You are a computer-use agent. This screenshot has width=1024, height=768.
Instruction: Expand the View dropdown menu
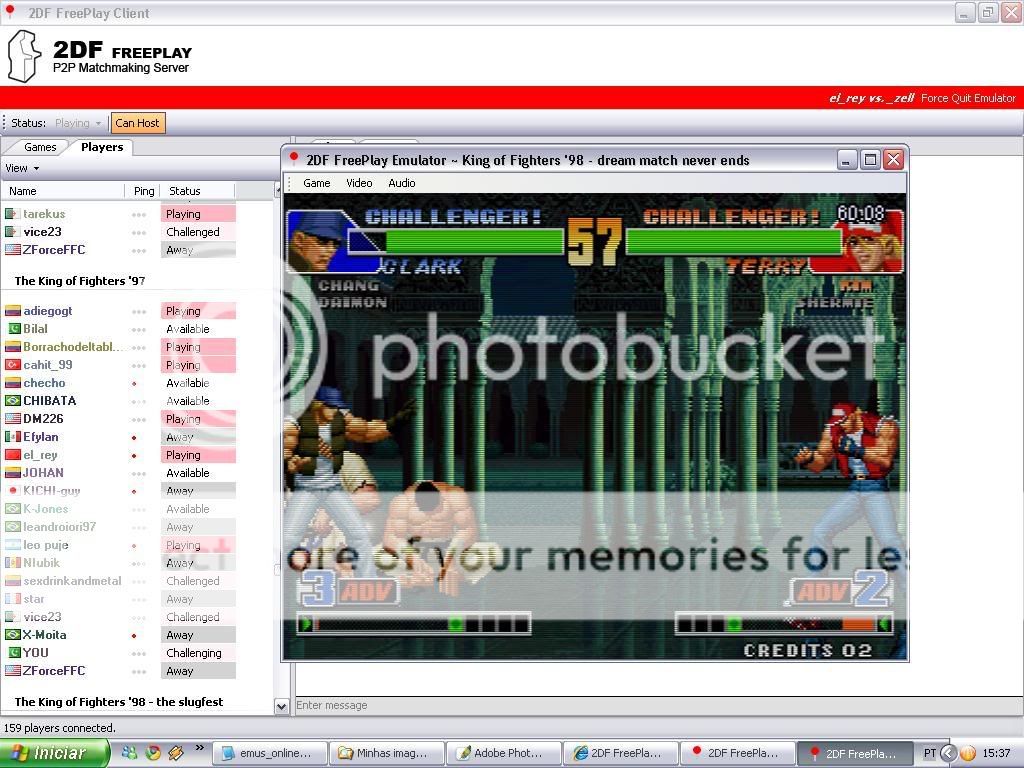click(22, 168)
